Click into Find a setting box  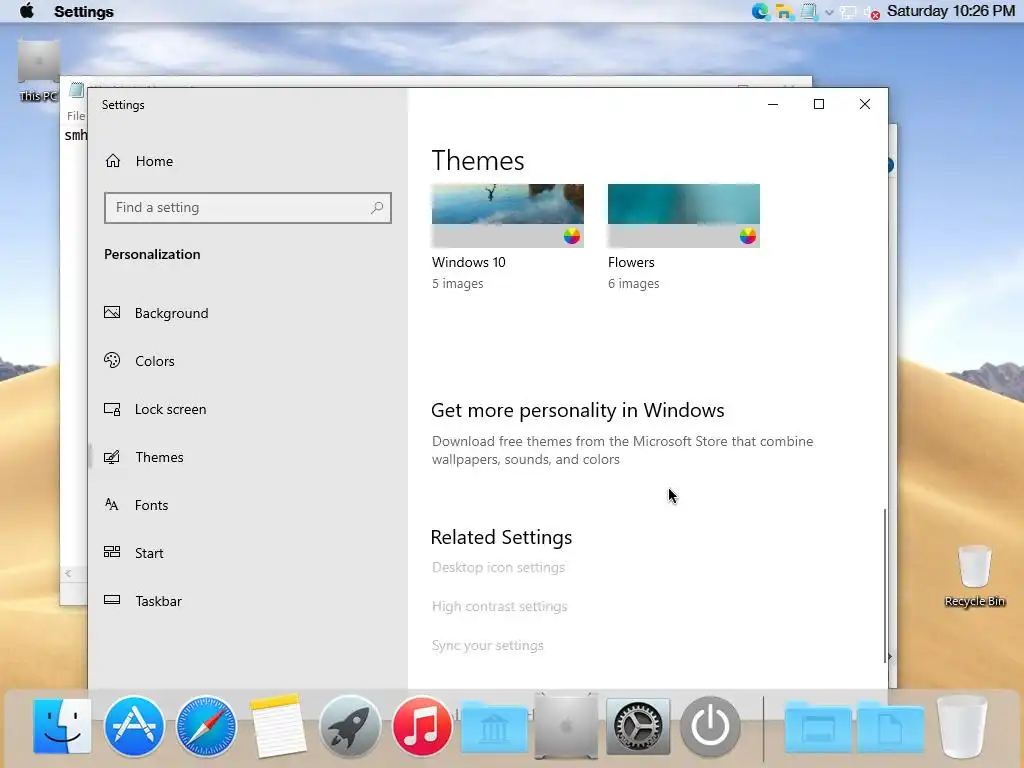248,208
